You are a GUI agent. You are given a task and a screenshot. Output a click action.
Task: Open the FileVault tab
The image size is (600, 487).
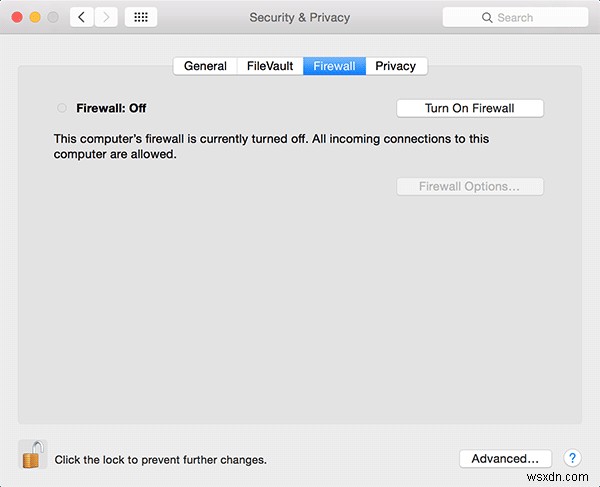point(270,66)
